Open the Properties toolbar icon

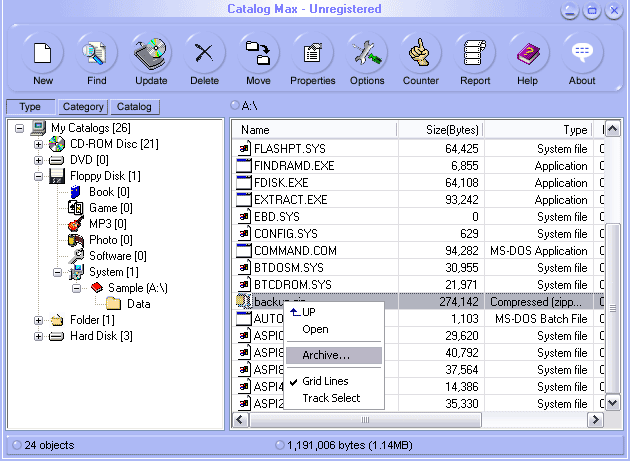tap(312, 54)
